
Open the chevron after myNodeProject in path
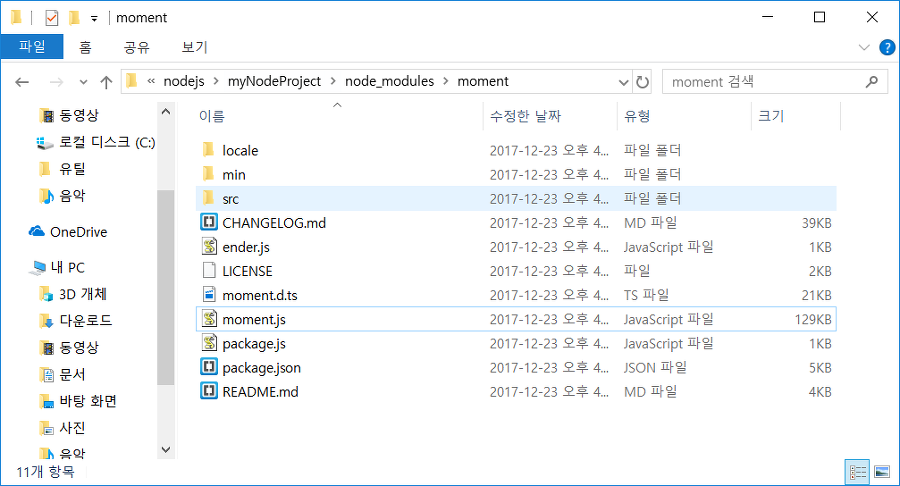pos(333,81)
